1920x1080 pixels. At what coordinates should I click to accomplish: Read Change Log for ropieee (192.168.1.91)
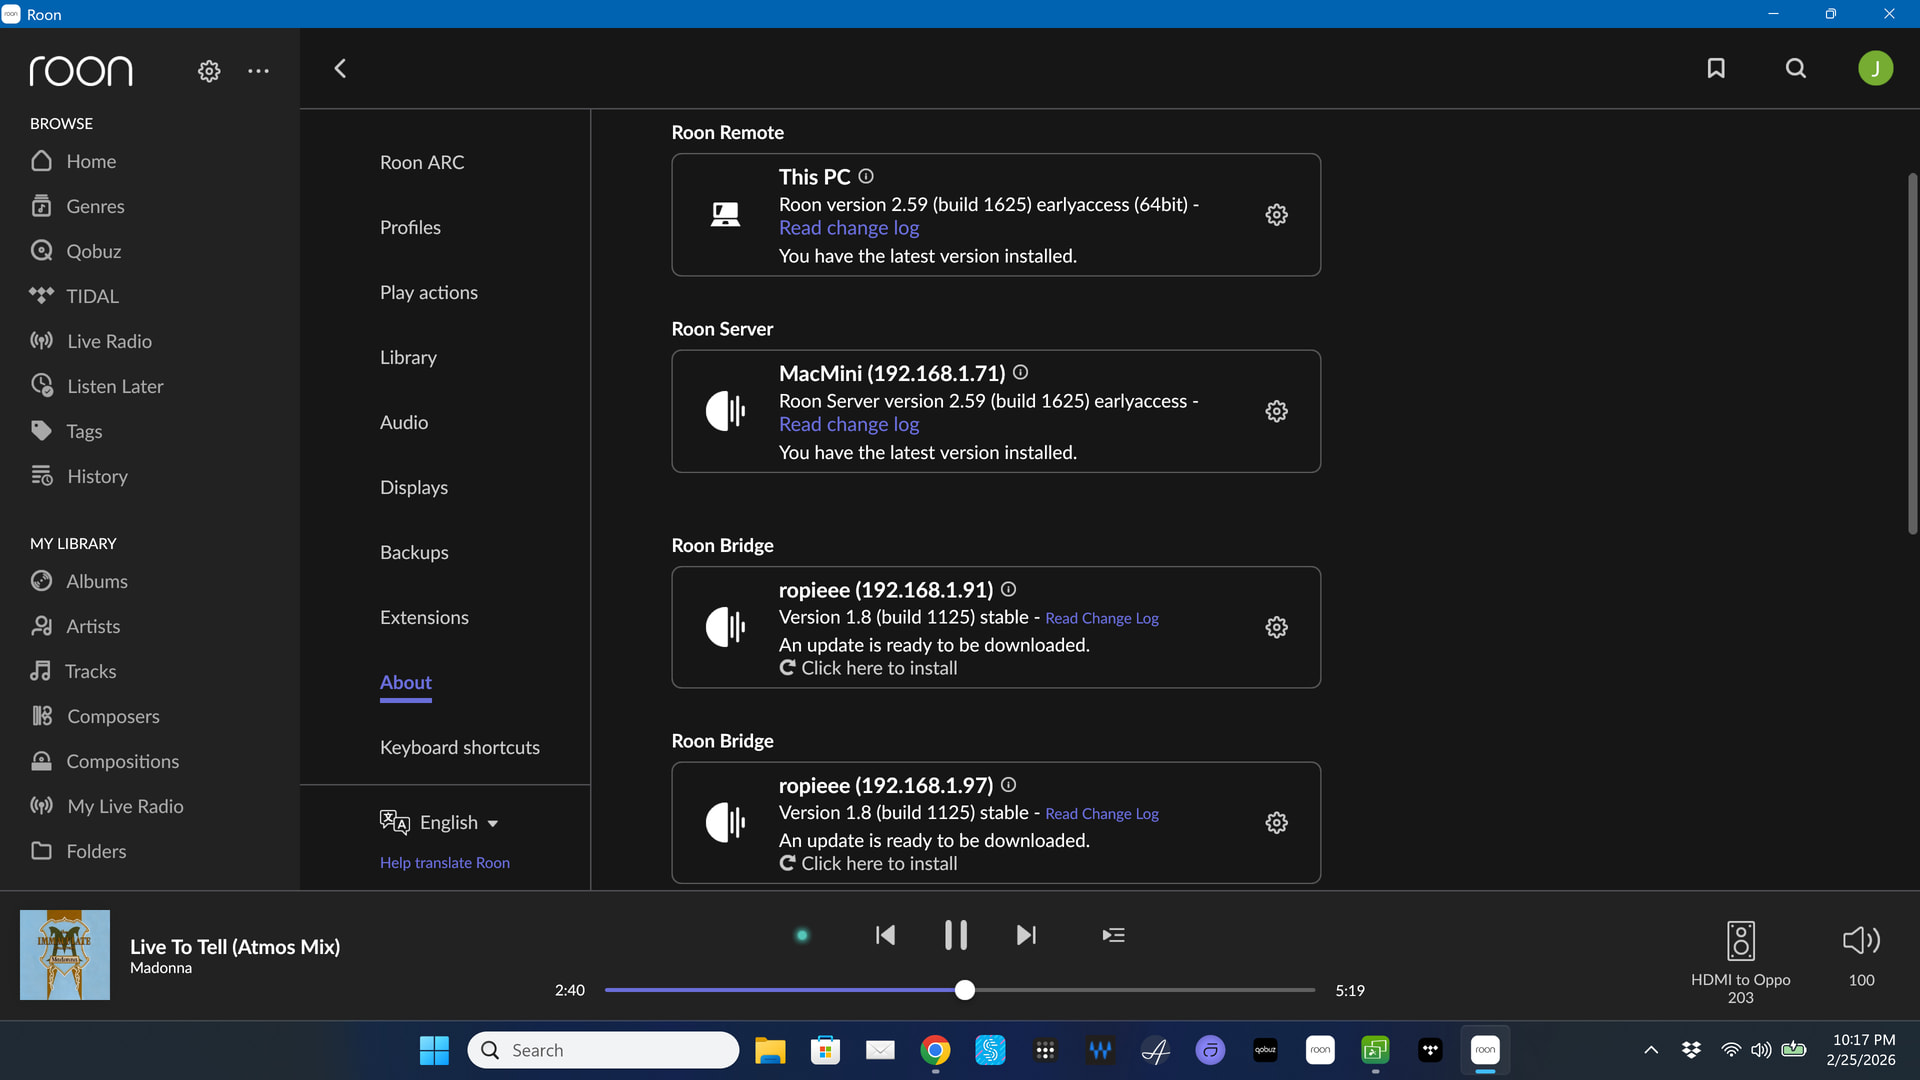(1102, 618)
